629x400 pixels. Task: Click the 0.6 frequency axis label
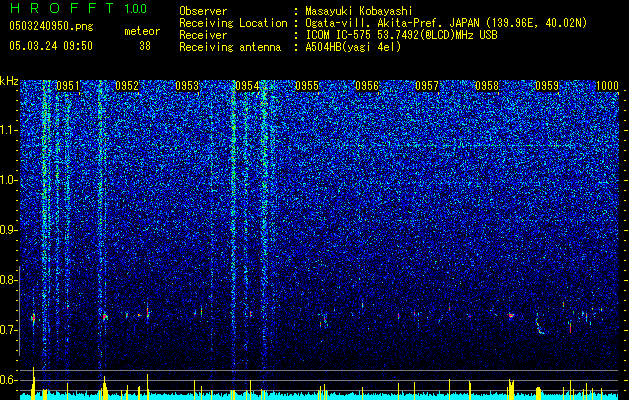[x=9, y=380]
